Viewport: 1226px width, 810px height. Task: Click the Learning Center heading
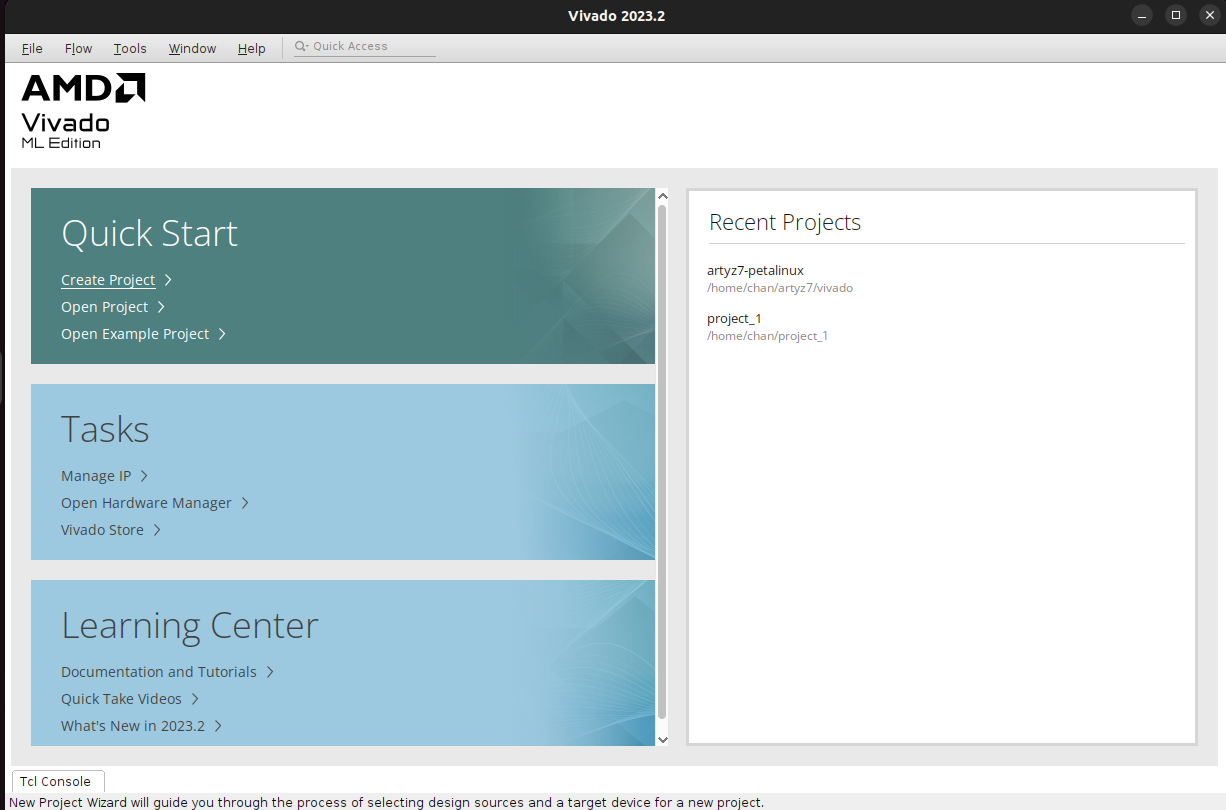pyautogui.click(x=190, y=626)
